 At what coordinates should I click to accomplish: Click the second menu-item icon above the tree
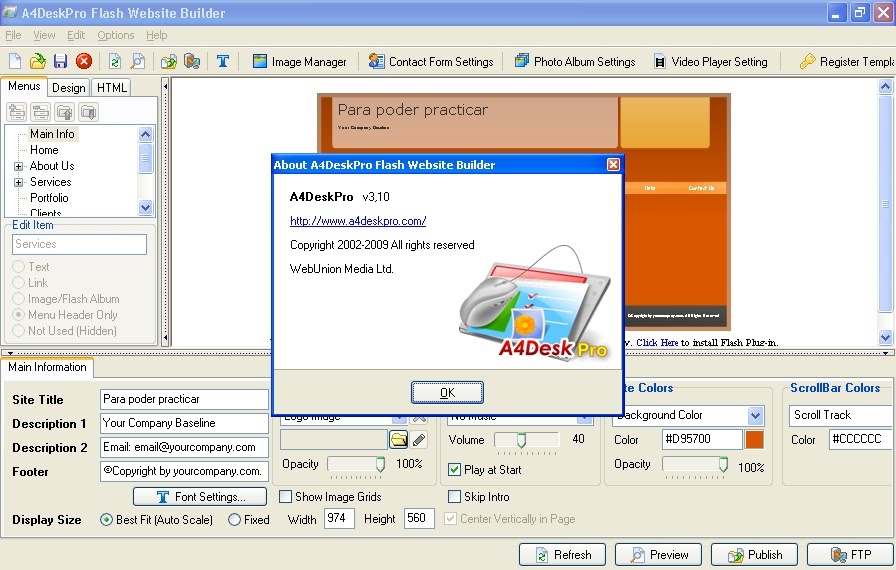pos(41,112)
